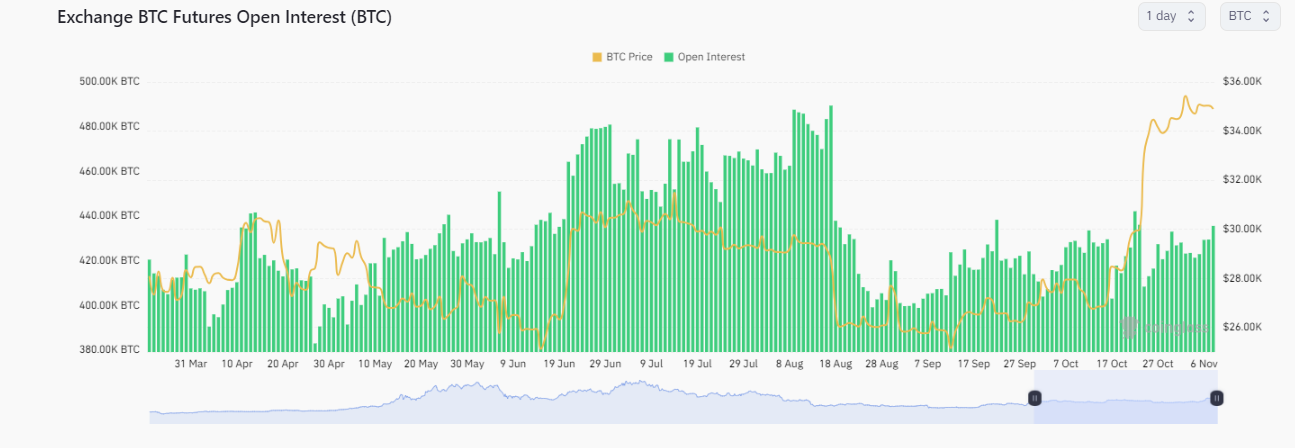Click the '27 Oct' x-axis date label
Image resolution: width=1295 pixels, height=448 pixels.
tap(1158, 364)
